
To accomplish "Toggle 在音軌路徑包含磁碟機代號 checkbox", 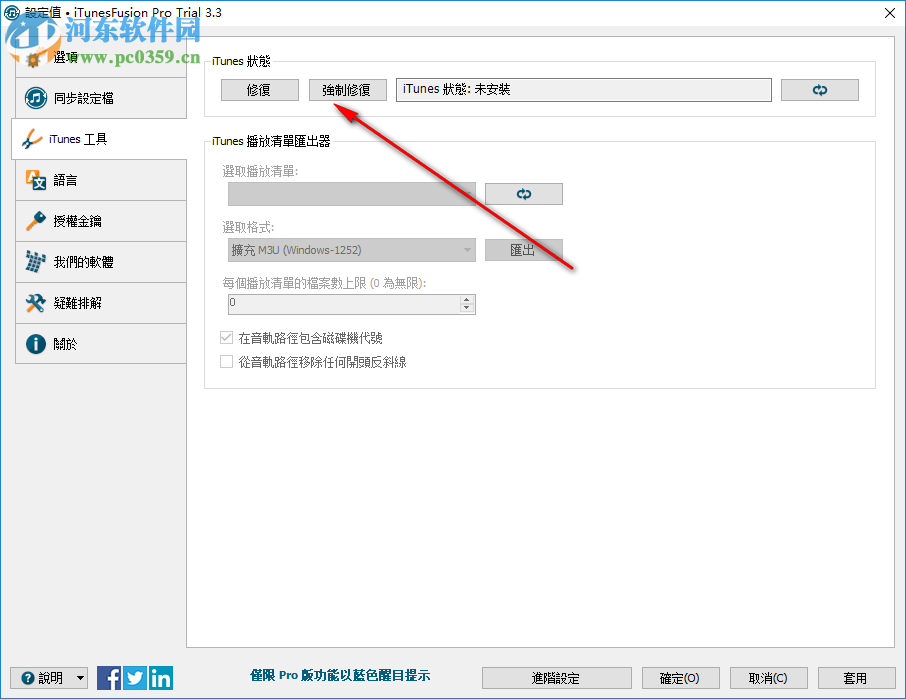I will tap(226, 337).
